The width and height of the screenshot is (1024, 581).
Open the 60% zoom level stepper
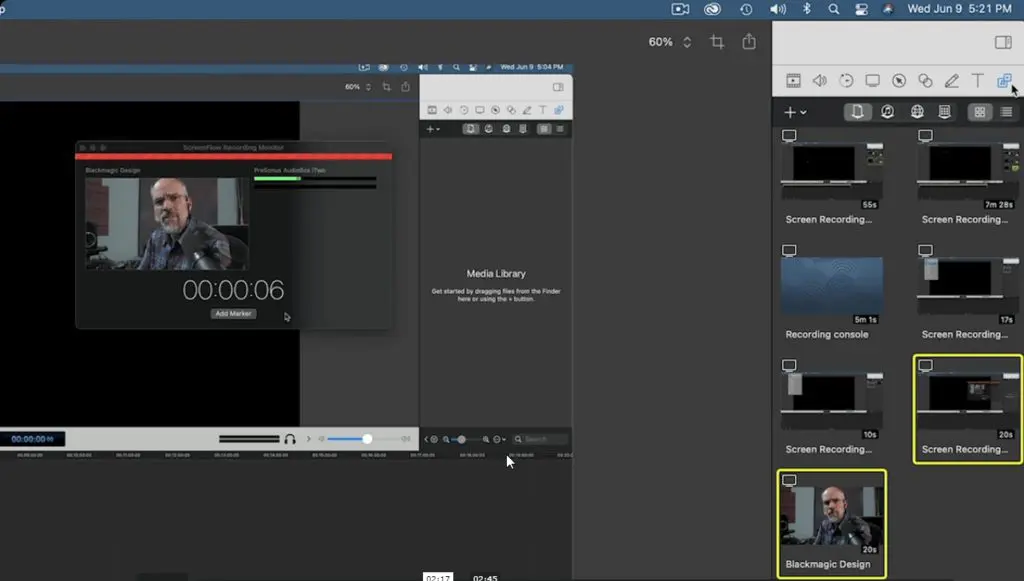(686, 42)
